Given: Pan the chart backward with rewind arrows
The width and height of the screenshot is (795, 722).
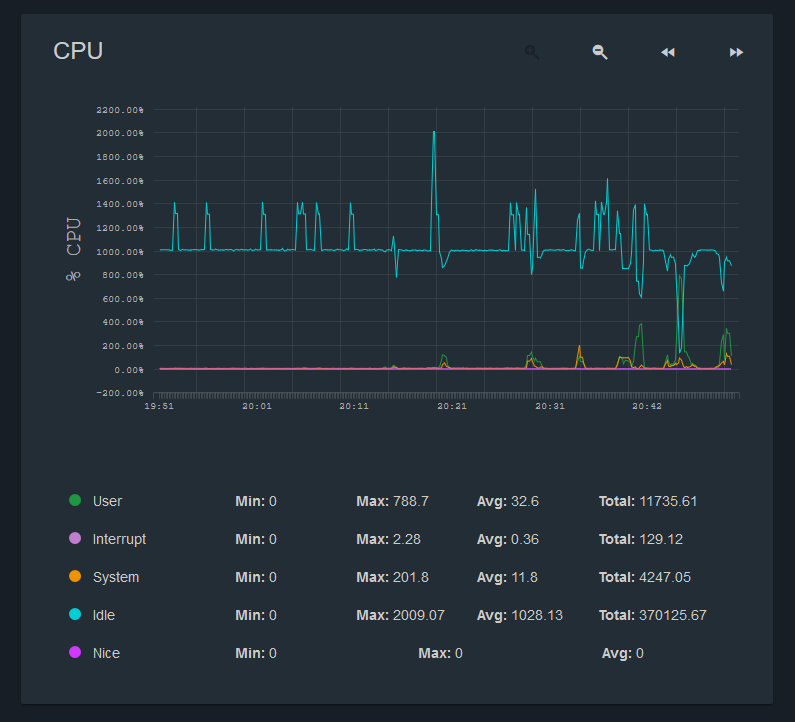Looking at the screenshot, I should click(668, 52).
